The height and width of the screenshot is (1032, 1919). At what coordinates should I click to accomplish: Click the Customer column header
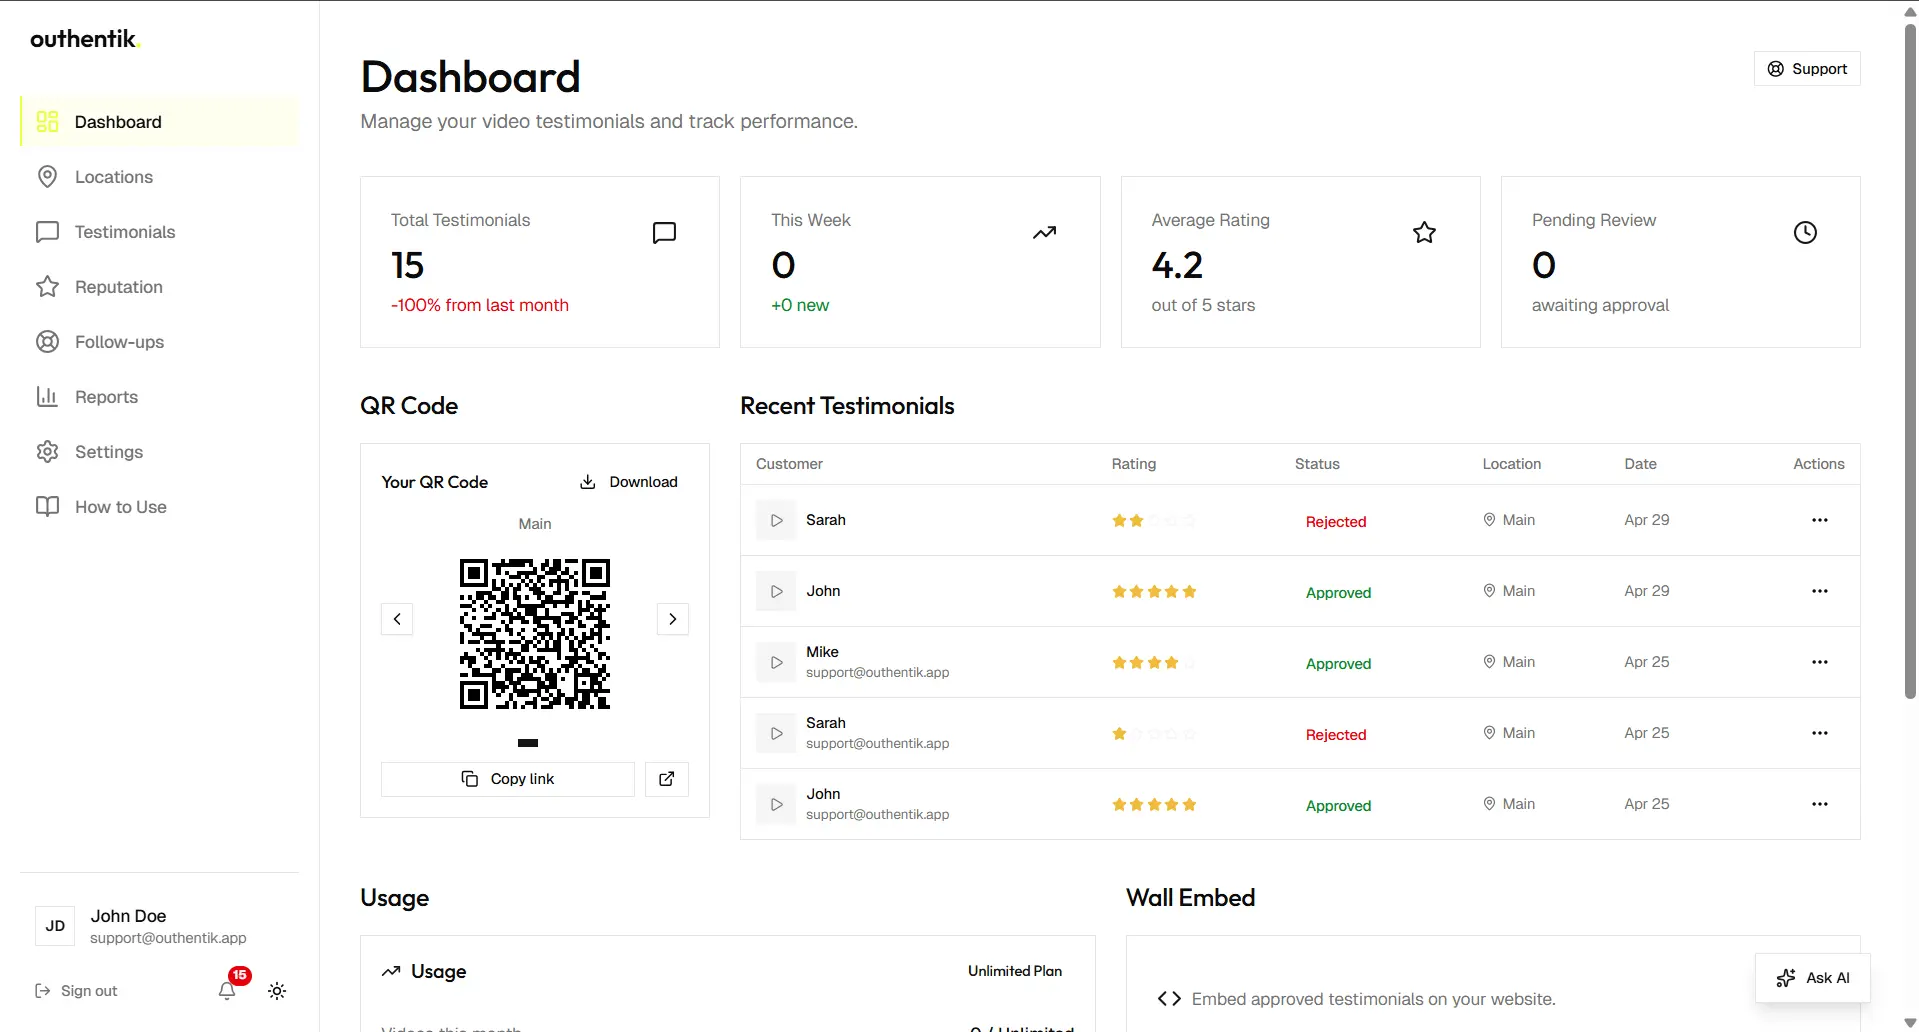pos(789,464)
